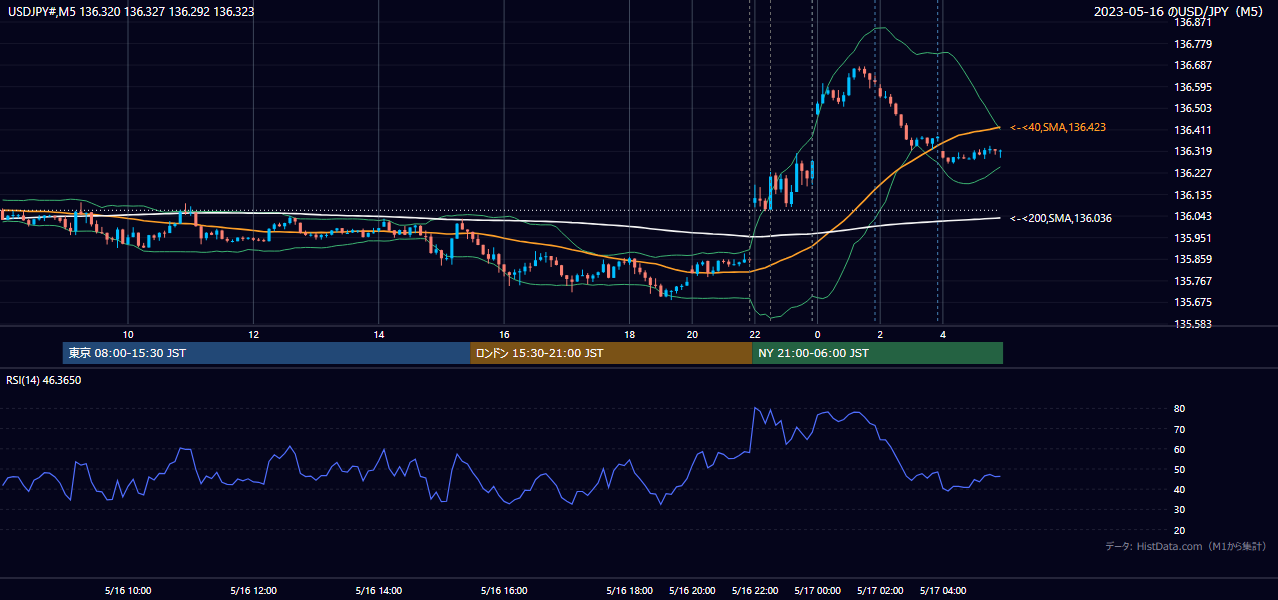Click the 5/16 12:00 date label
1278x600 pixels.
tap(253, 591)
